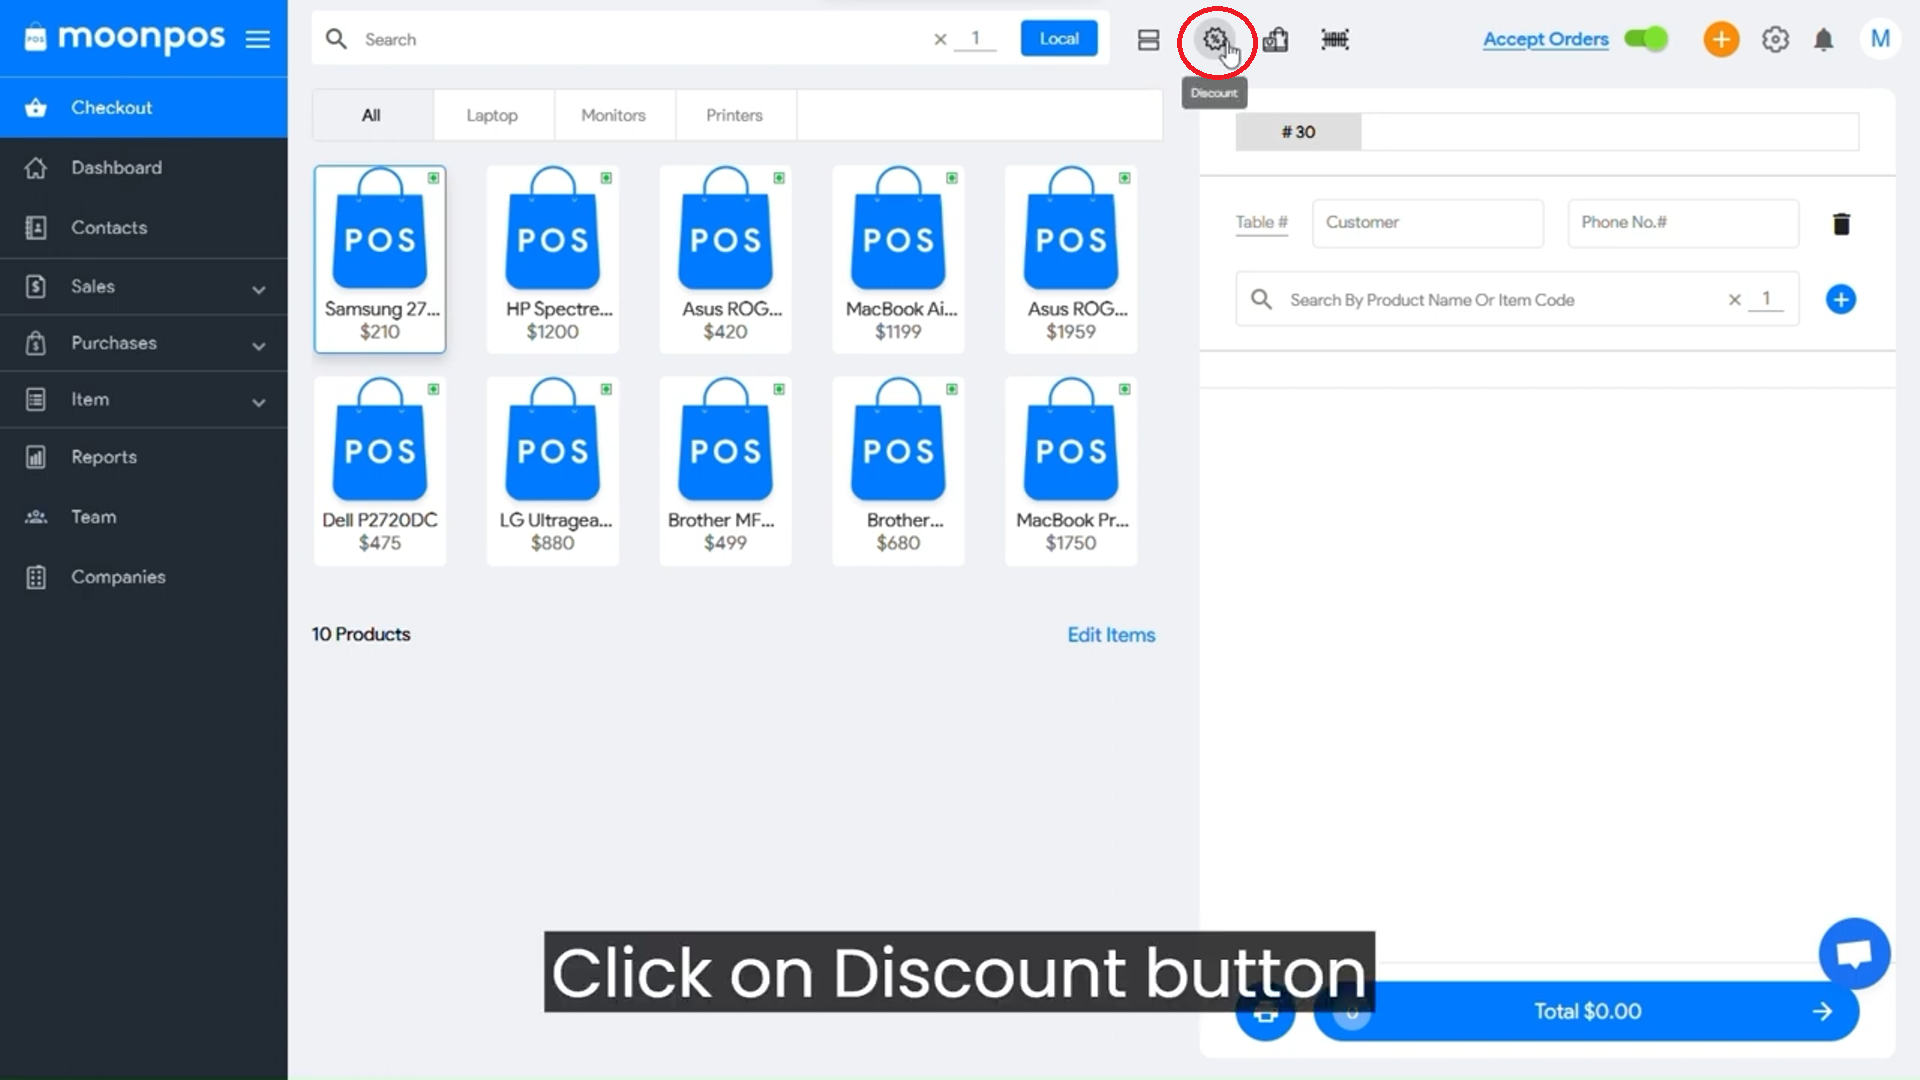This screenshot has height=1080, width=1920.
Task: Click the orange plus add button
Action: point(1721,39)
